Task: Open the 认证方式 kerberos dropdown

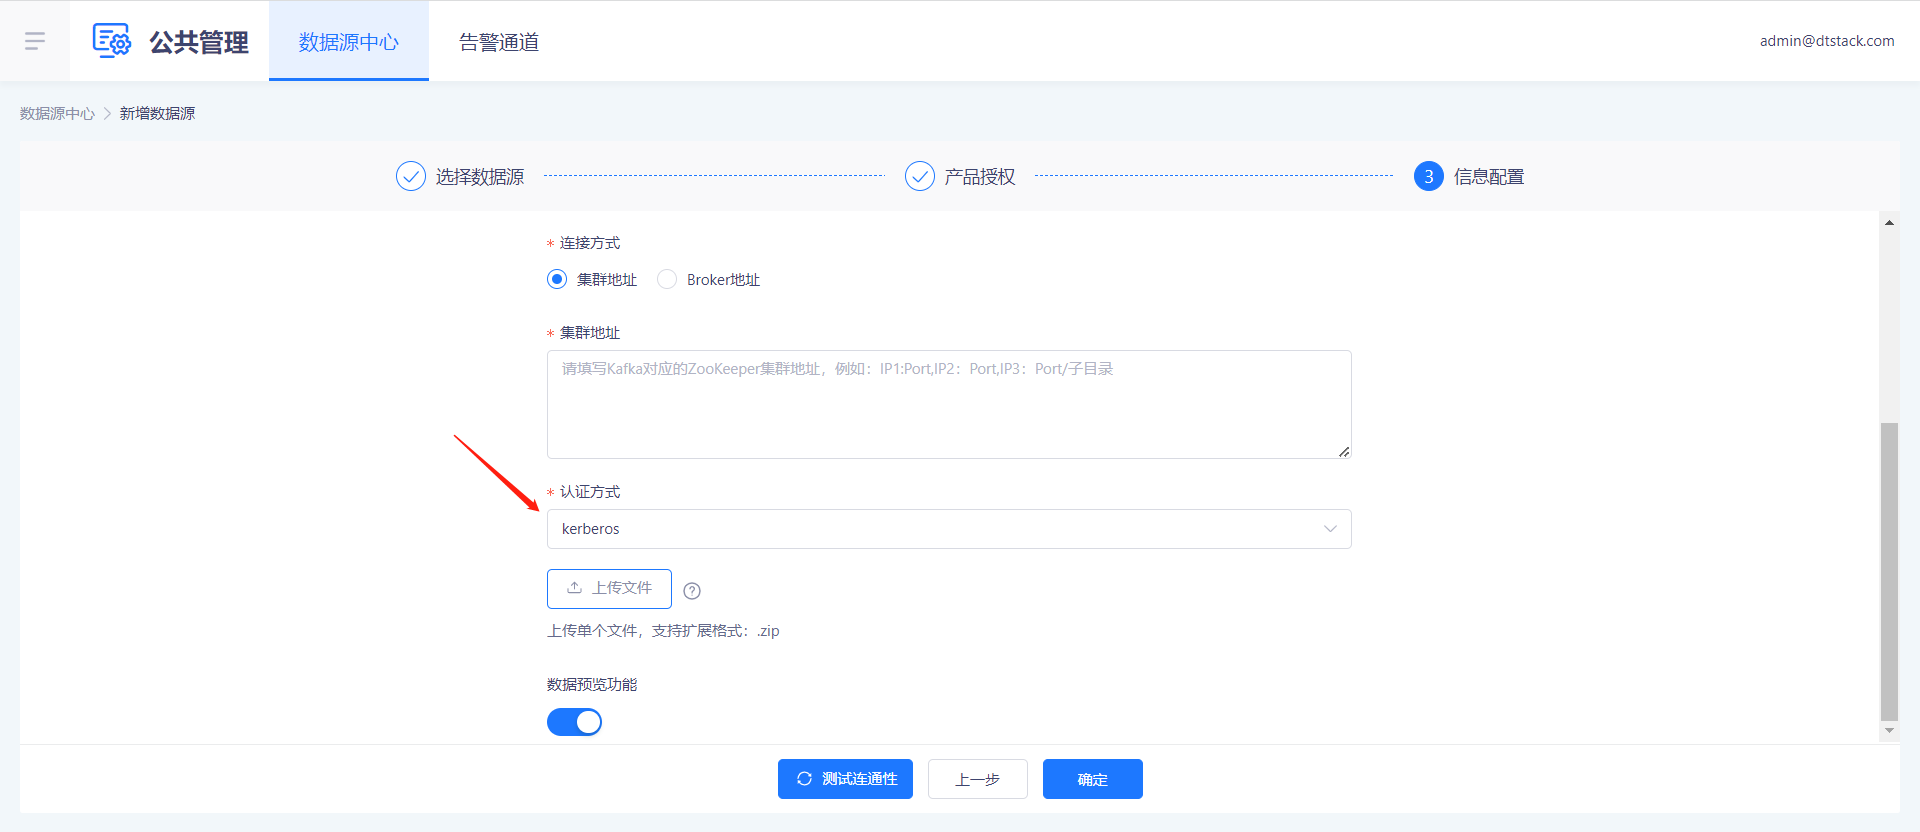Action: coord(949,529)
